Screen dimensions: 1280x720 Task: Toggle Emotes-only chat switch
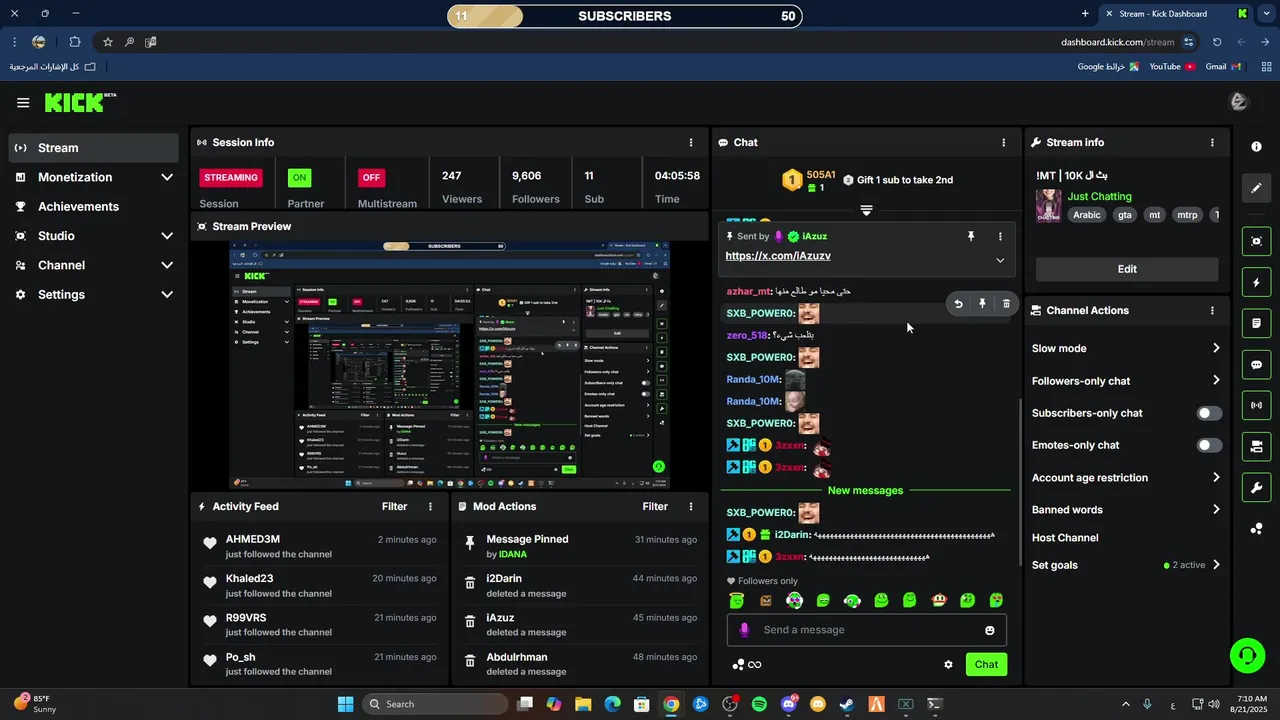[x=1209, y=445]
